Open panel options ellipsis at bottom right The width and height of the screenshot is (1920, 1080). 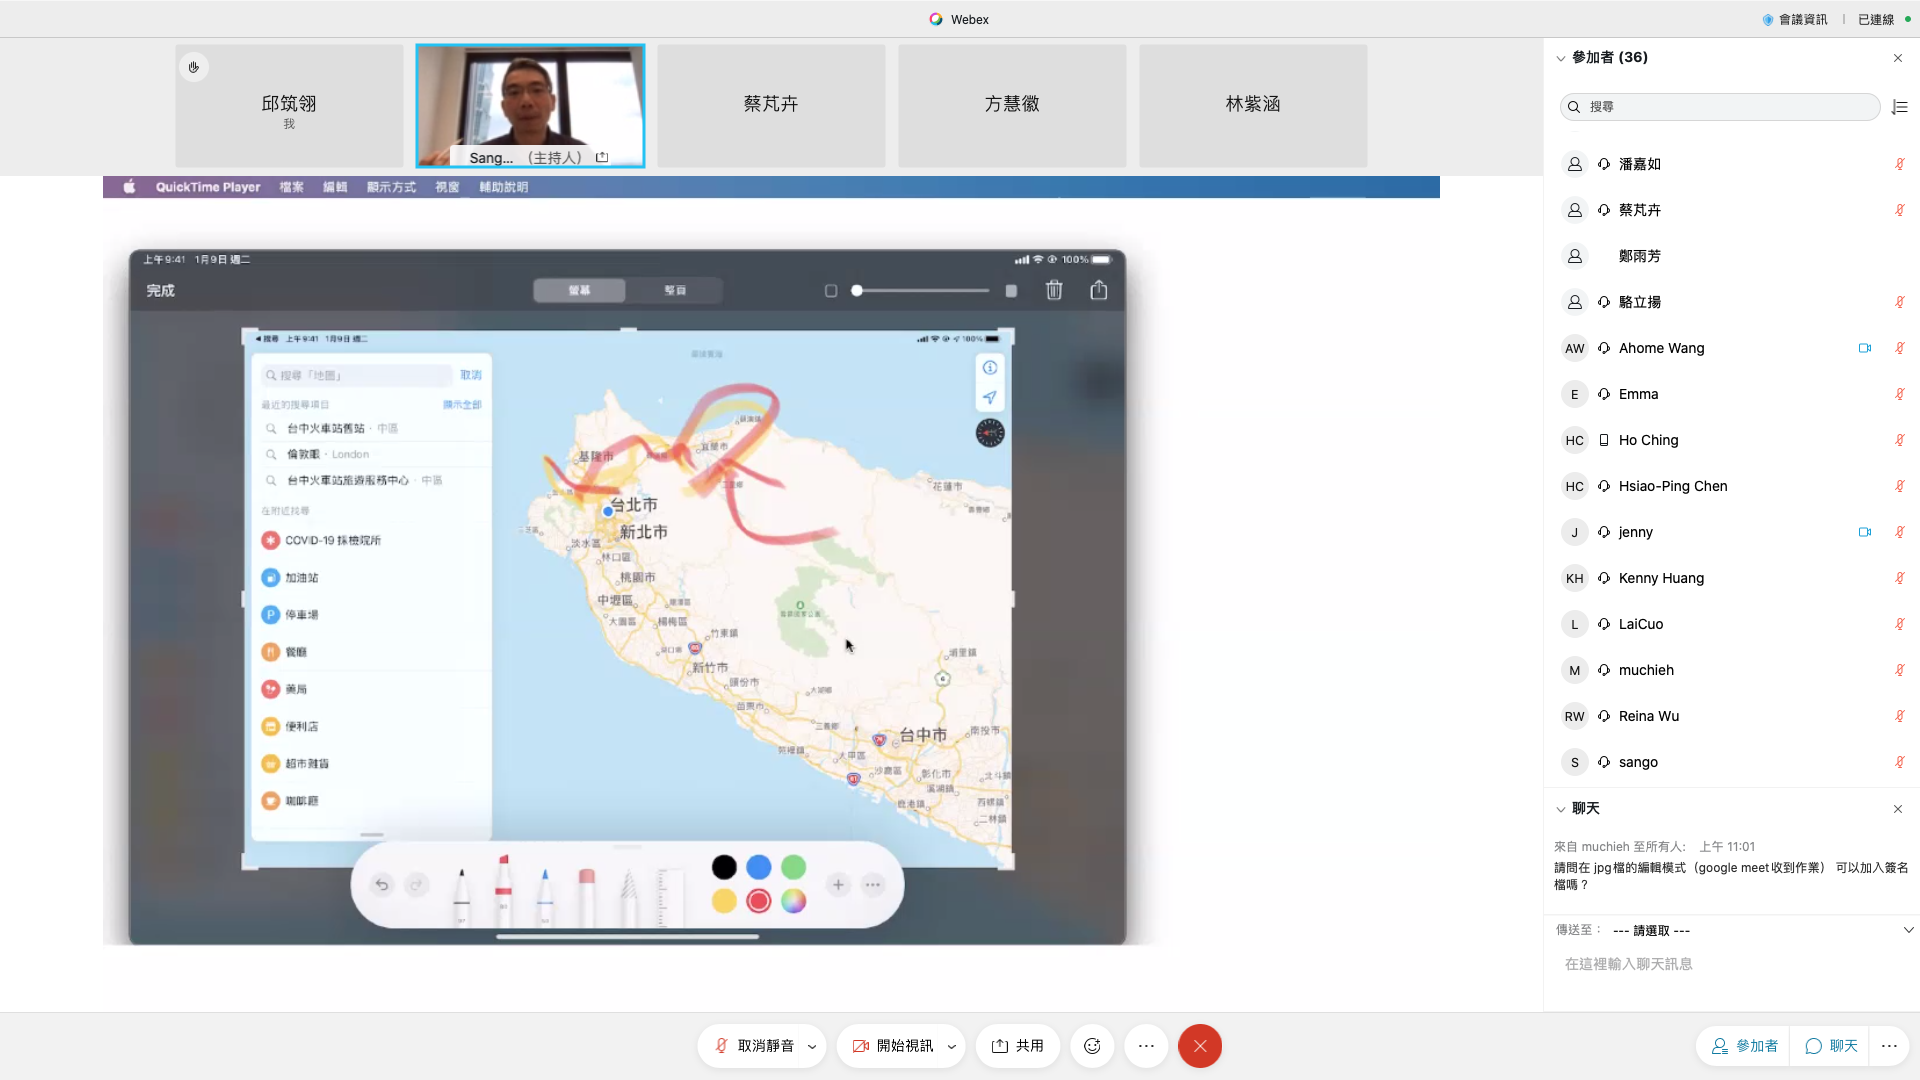(1889, 1046)
